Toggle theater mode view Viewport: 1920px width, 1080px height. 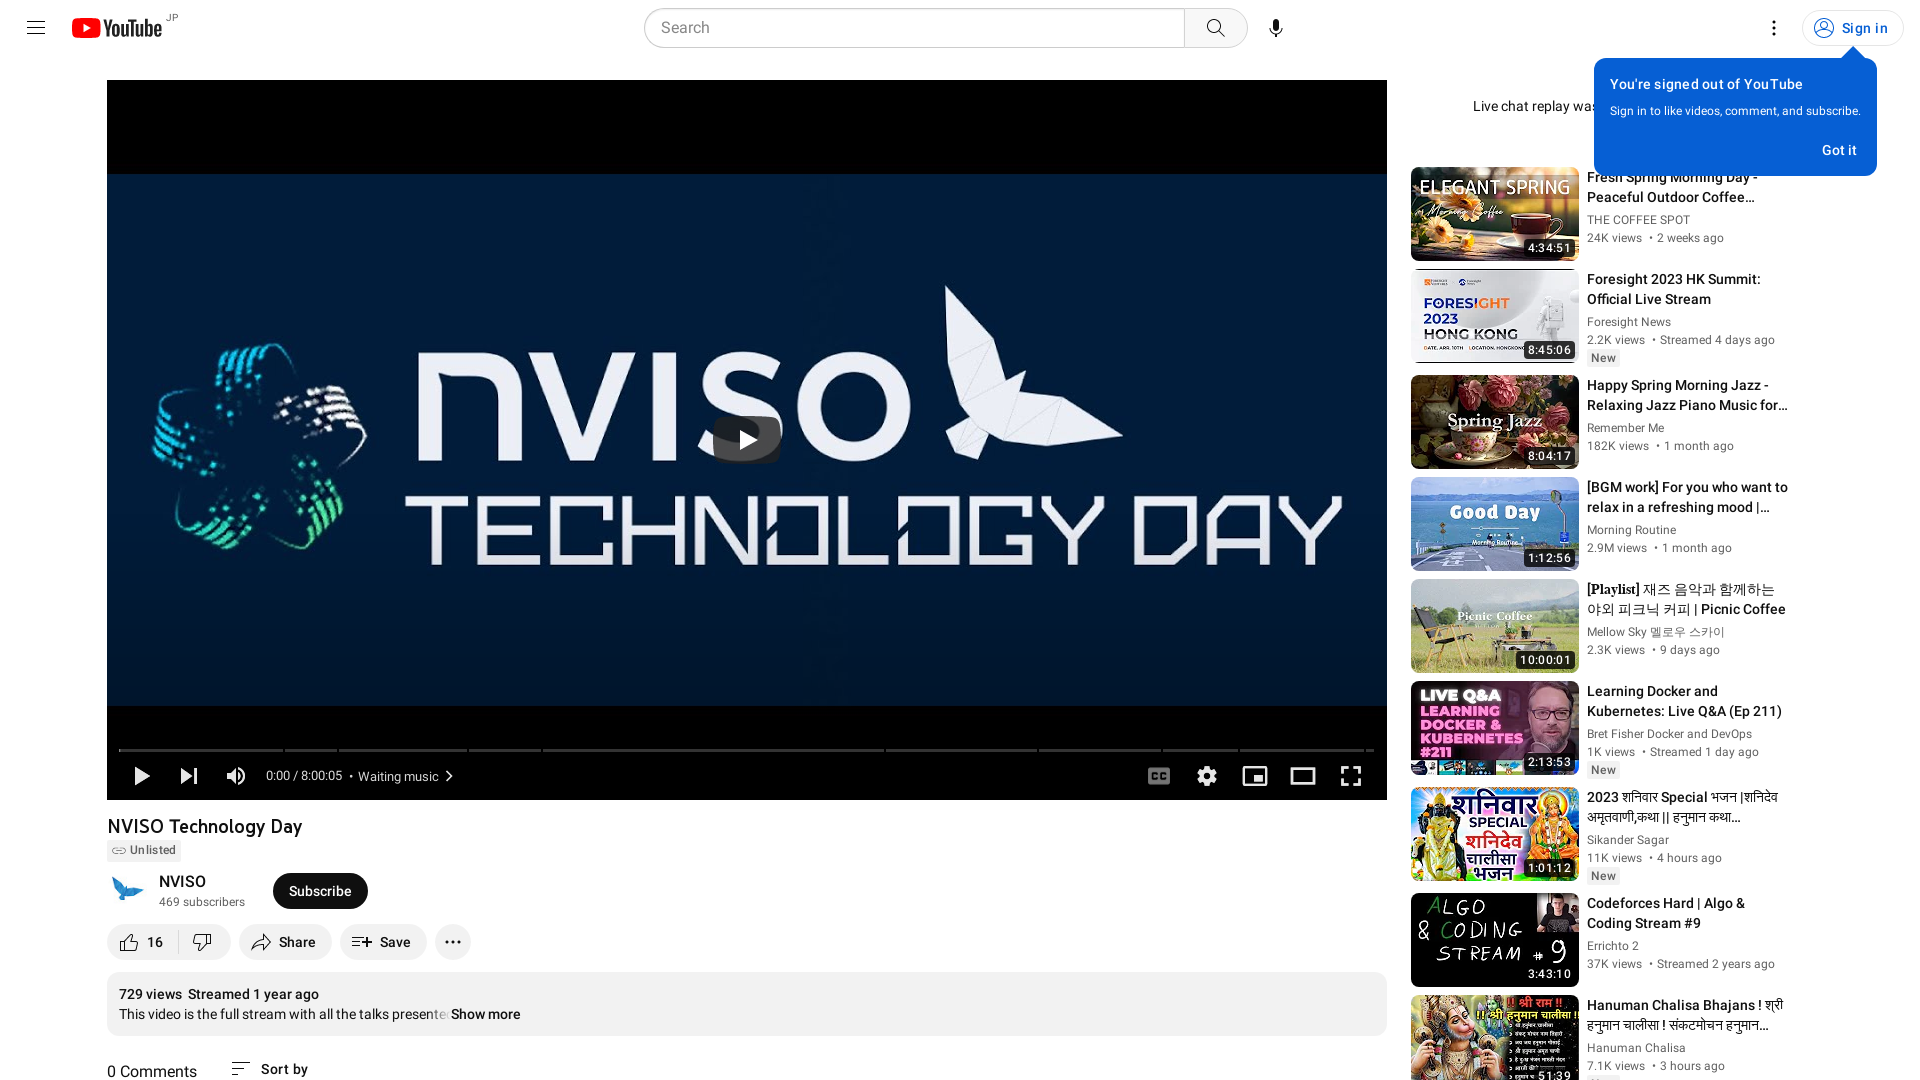pos(1302,776)
